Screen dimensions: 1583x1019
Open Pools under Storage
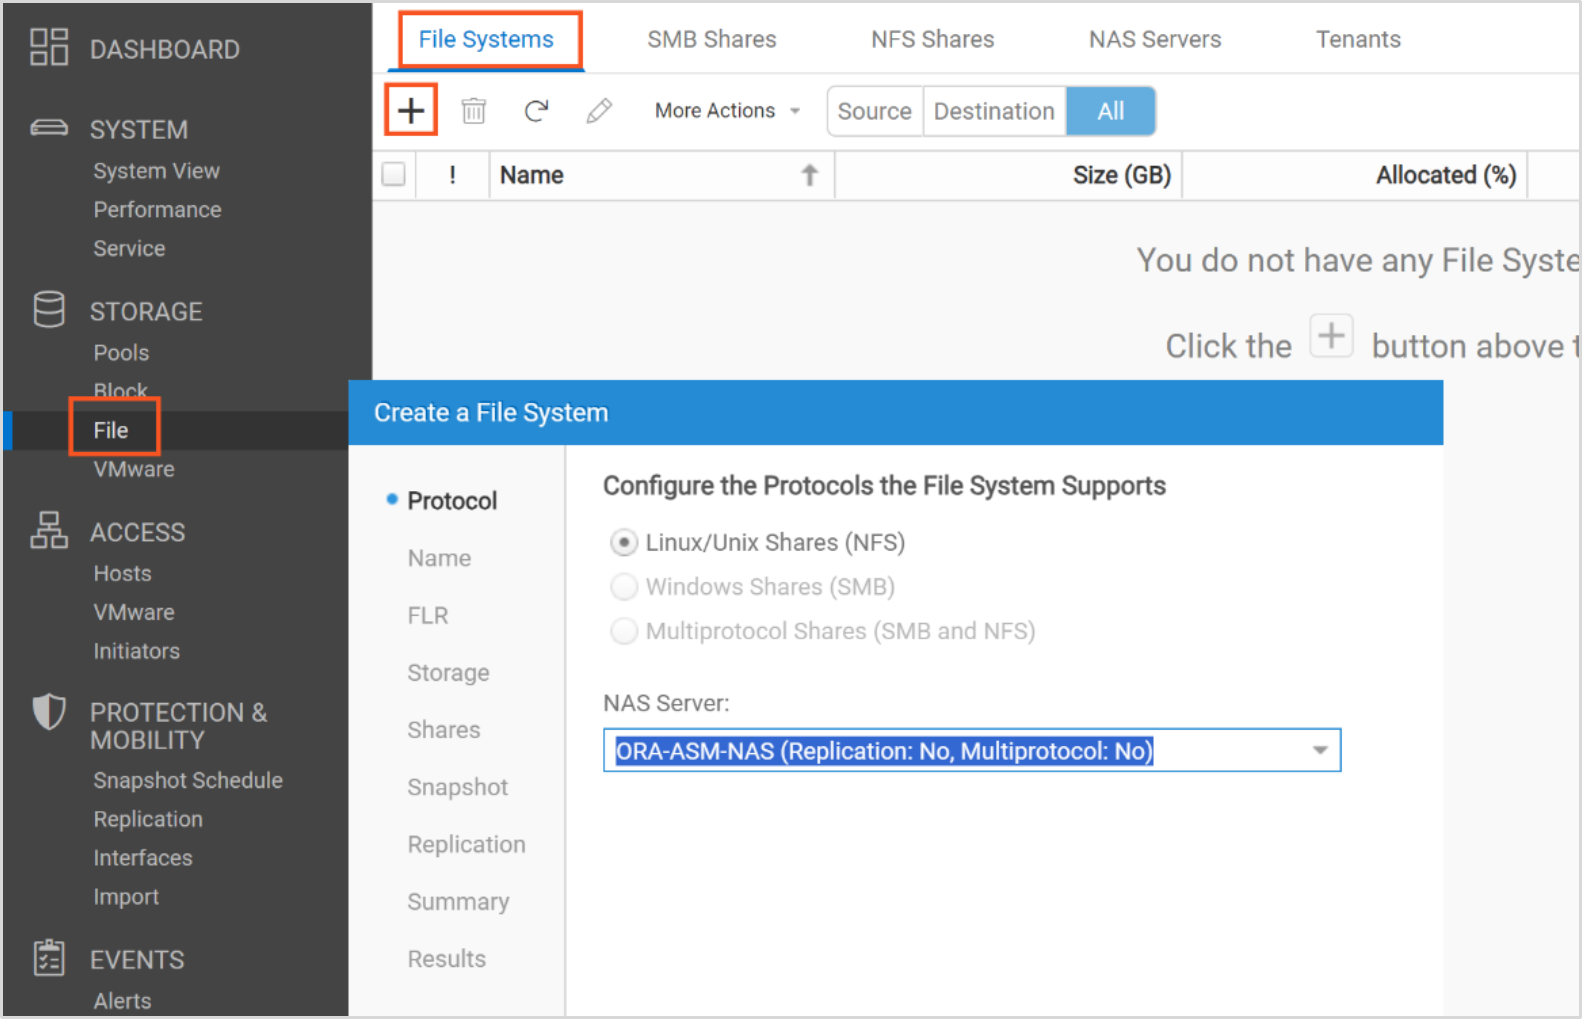[x=121, y=353]
